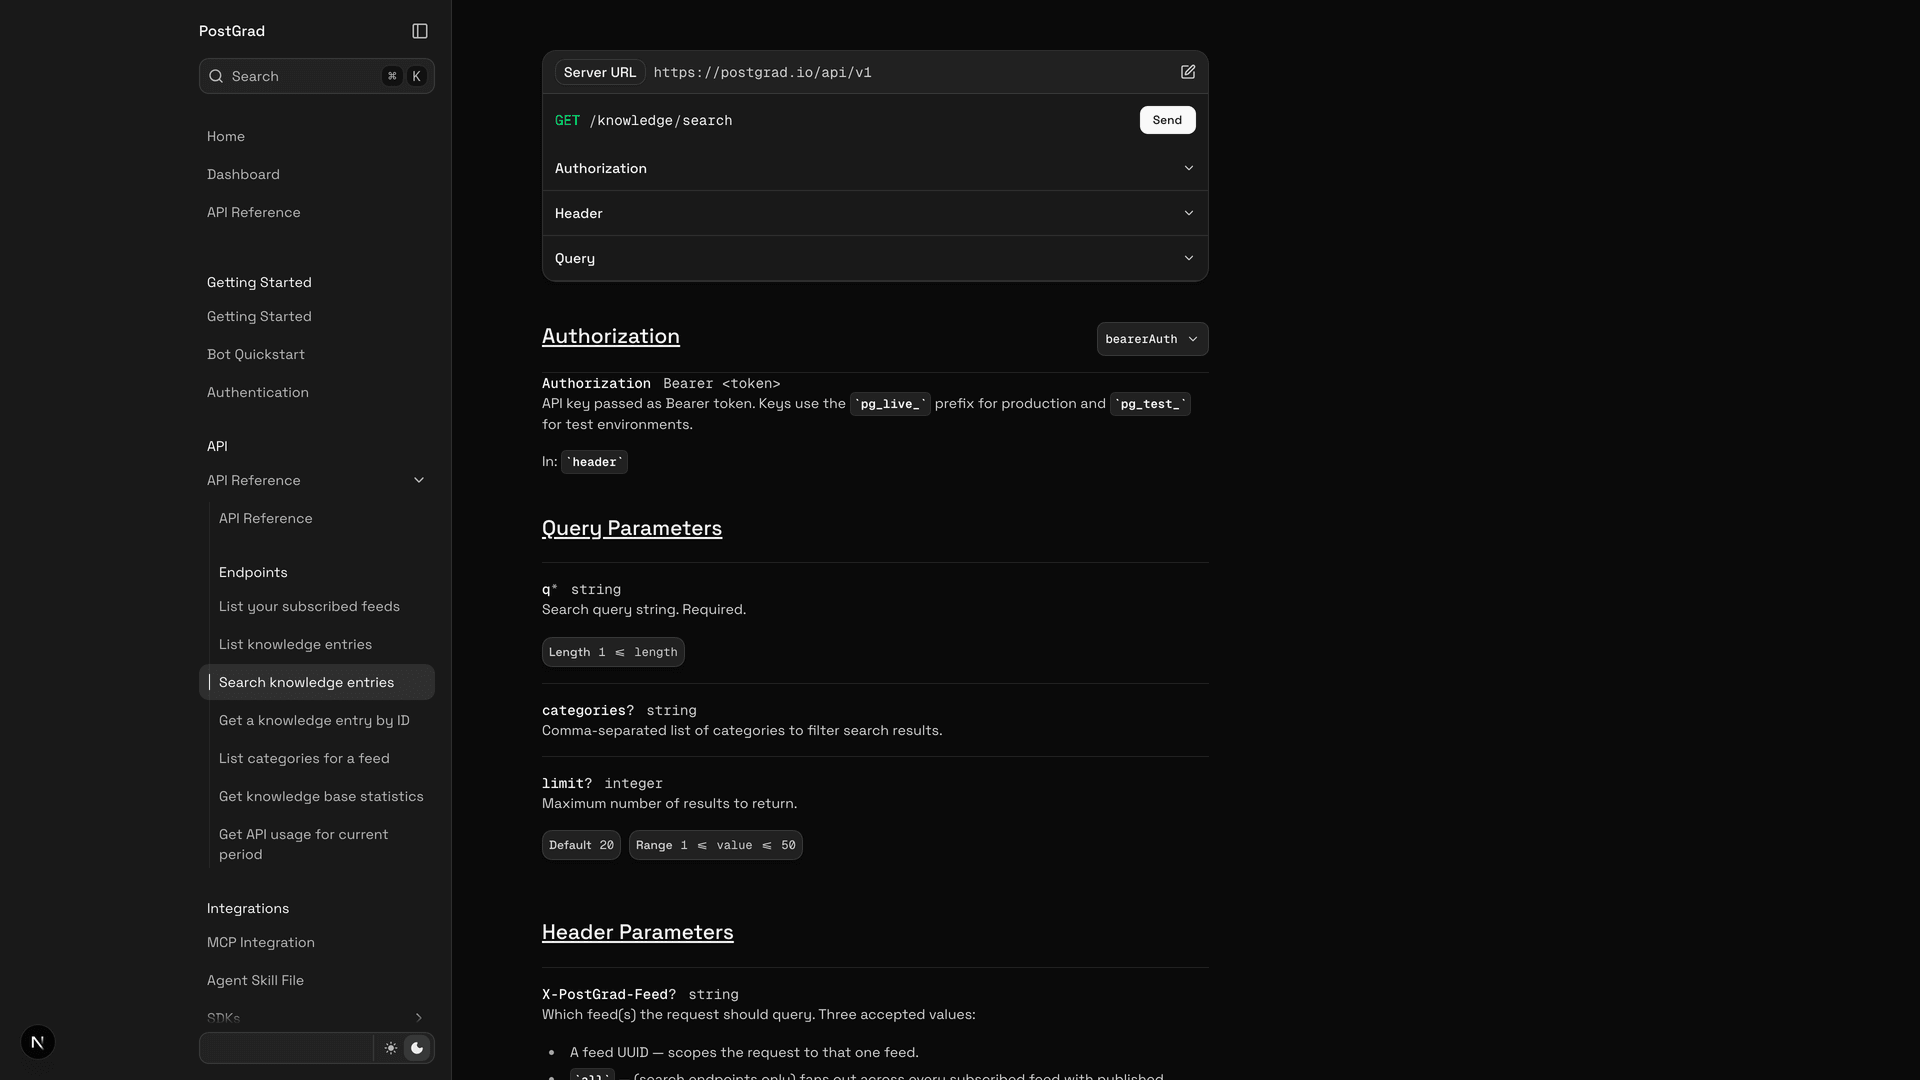
Task: Open the Dashboard page link
Action: pyautogui.click(x=243, y=174)
